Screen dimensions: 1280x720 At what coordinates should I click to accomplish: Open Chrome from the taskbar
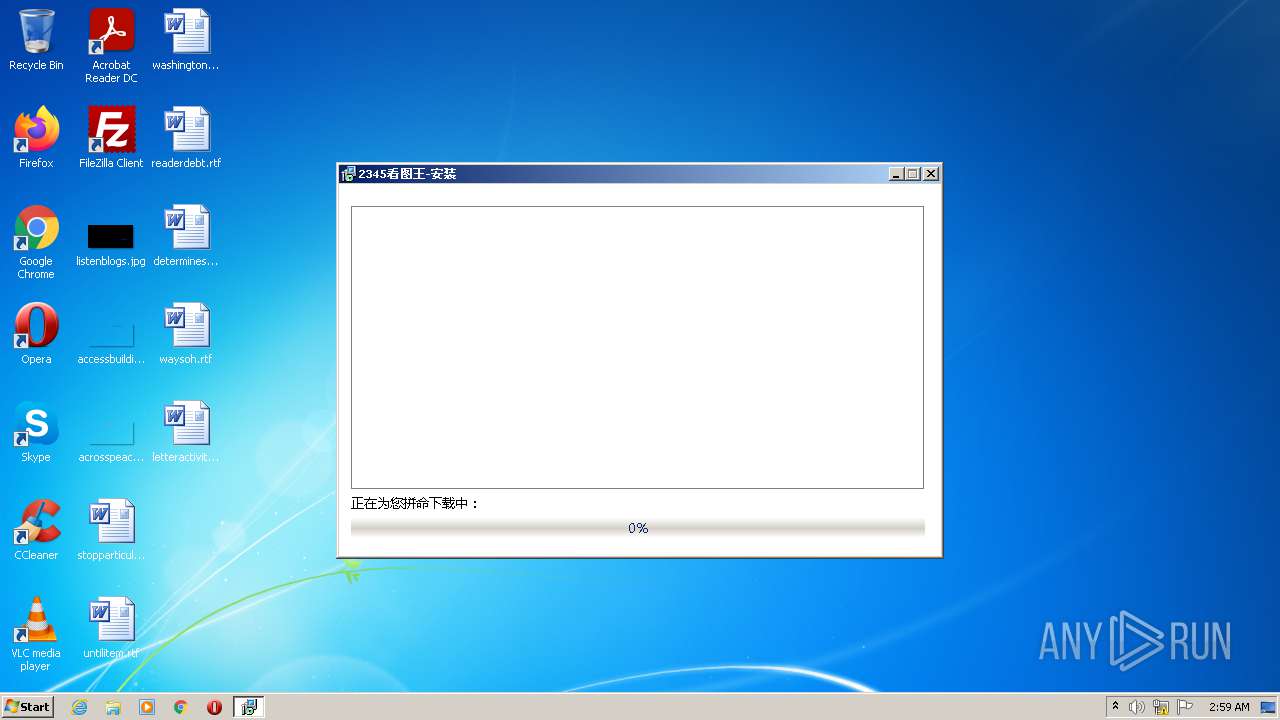pyautogui.click(x=181, y=707)
